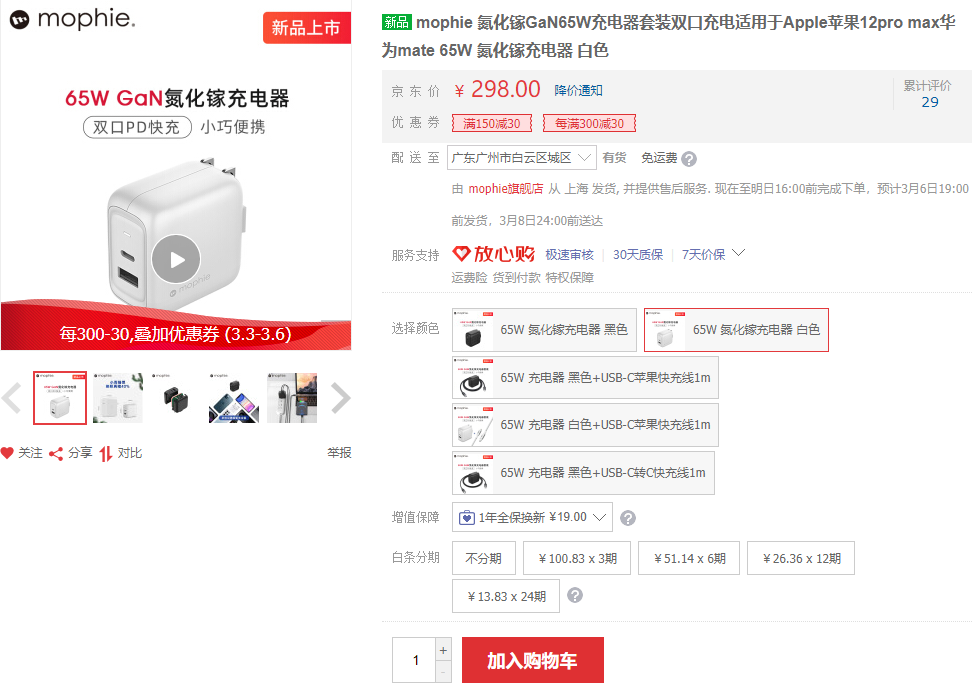The height and width of the screenshot is (685, 973).
Task: Open mophie旗舰店 store link
Action: point(506,188)
